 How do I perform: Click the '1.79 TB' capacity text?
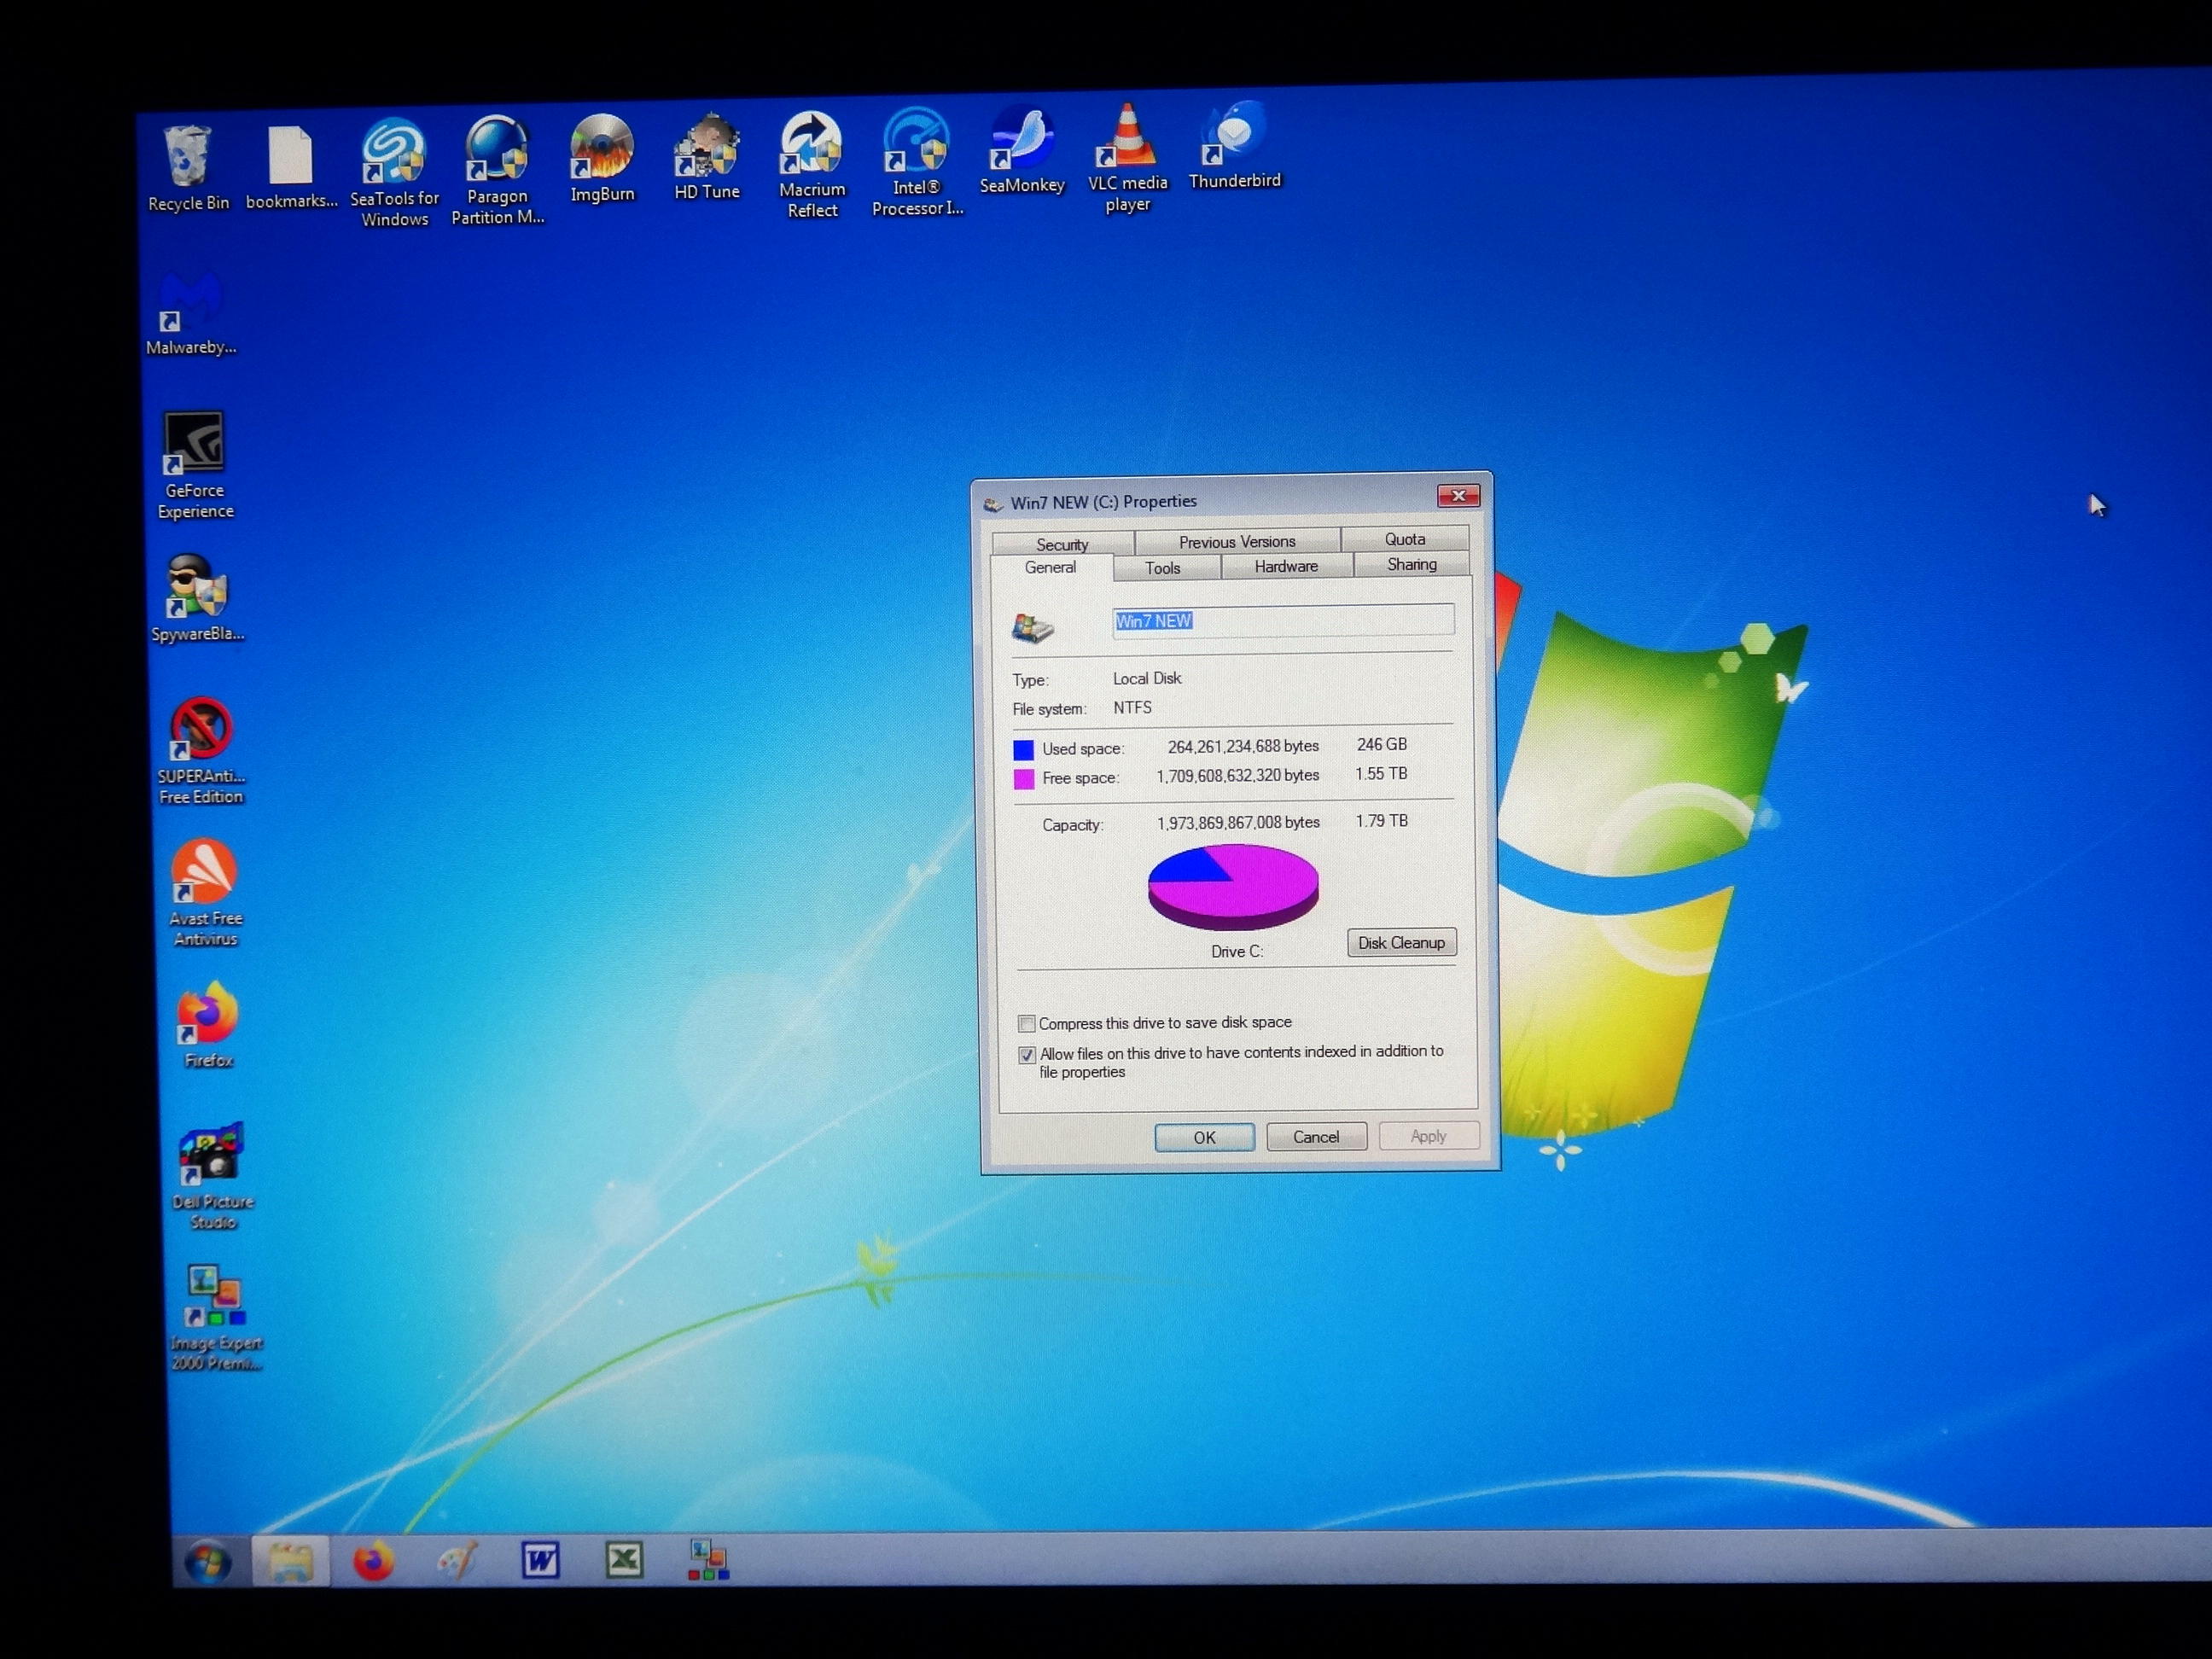pos(1381,820)
